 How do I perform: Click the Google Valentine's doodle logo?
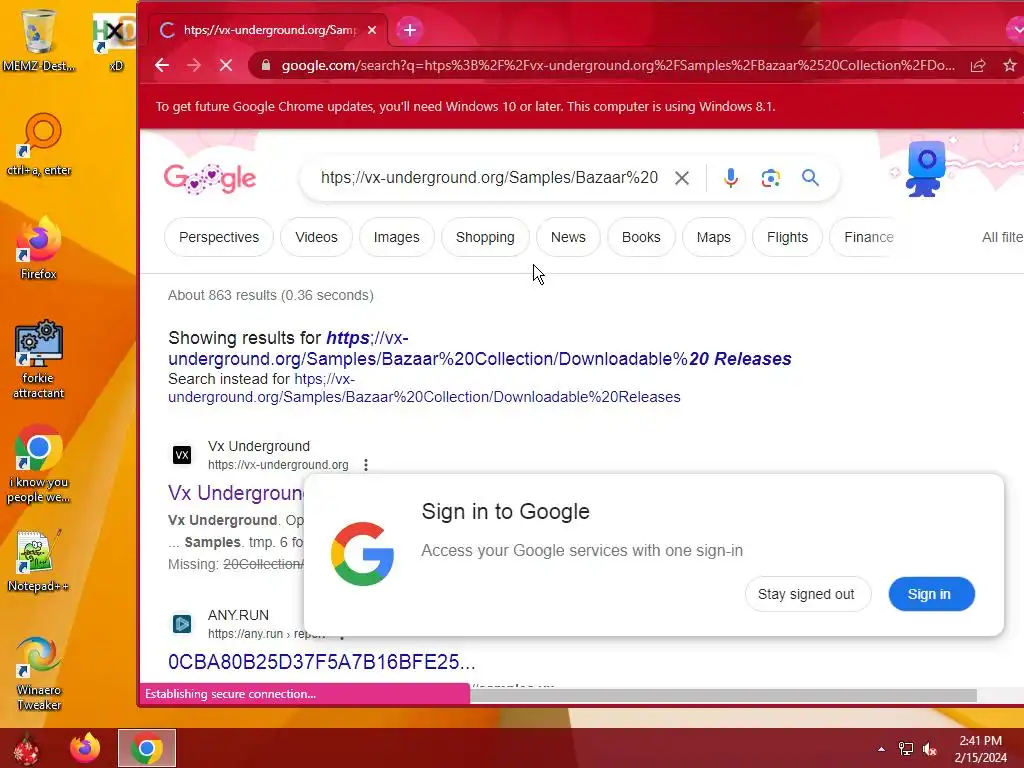click(x=210, y=178)
